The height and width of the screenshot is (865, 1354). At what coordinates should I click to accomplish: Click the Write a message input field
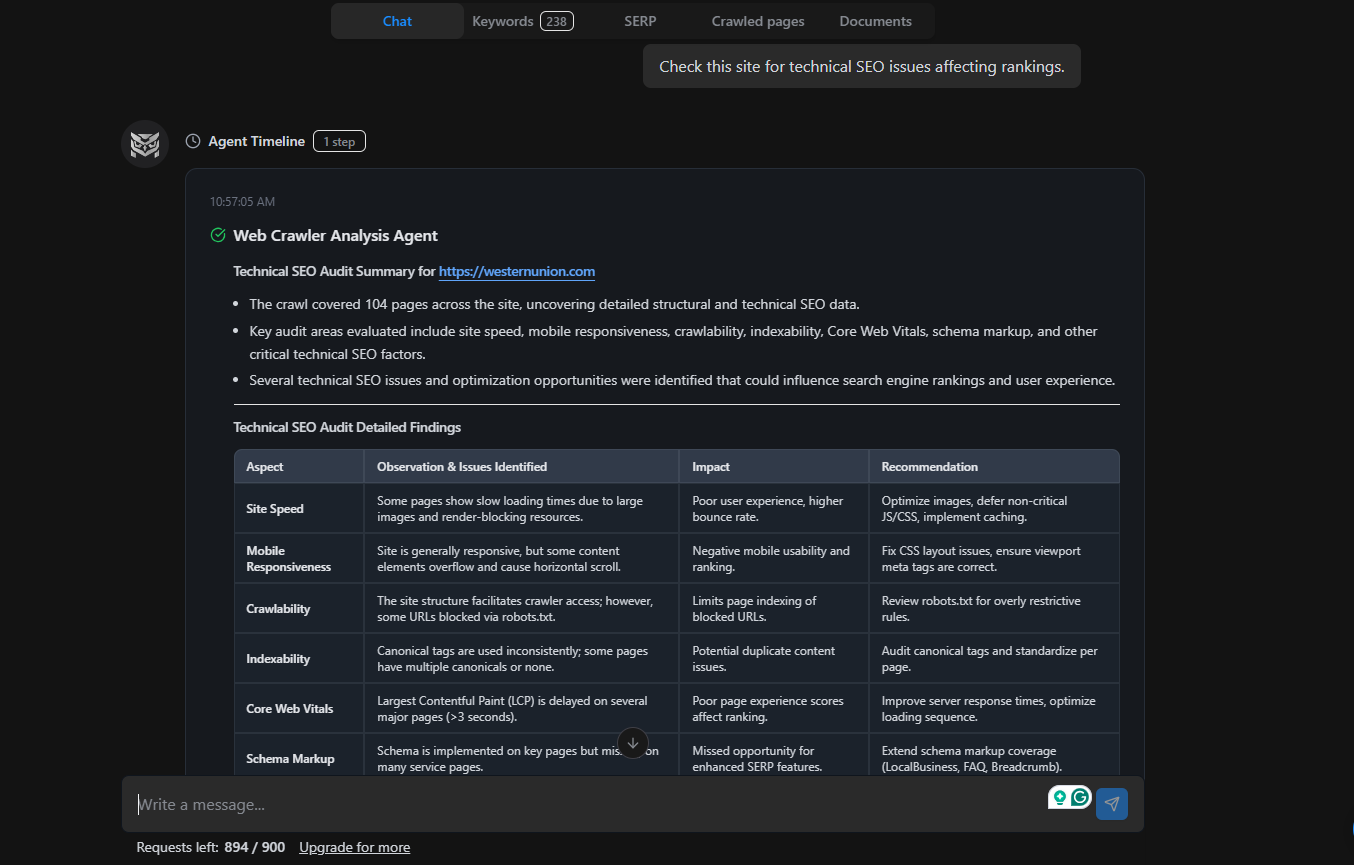tap(400, 803)
